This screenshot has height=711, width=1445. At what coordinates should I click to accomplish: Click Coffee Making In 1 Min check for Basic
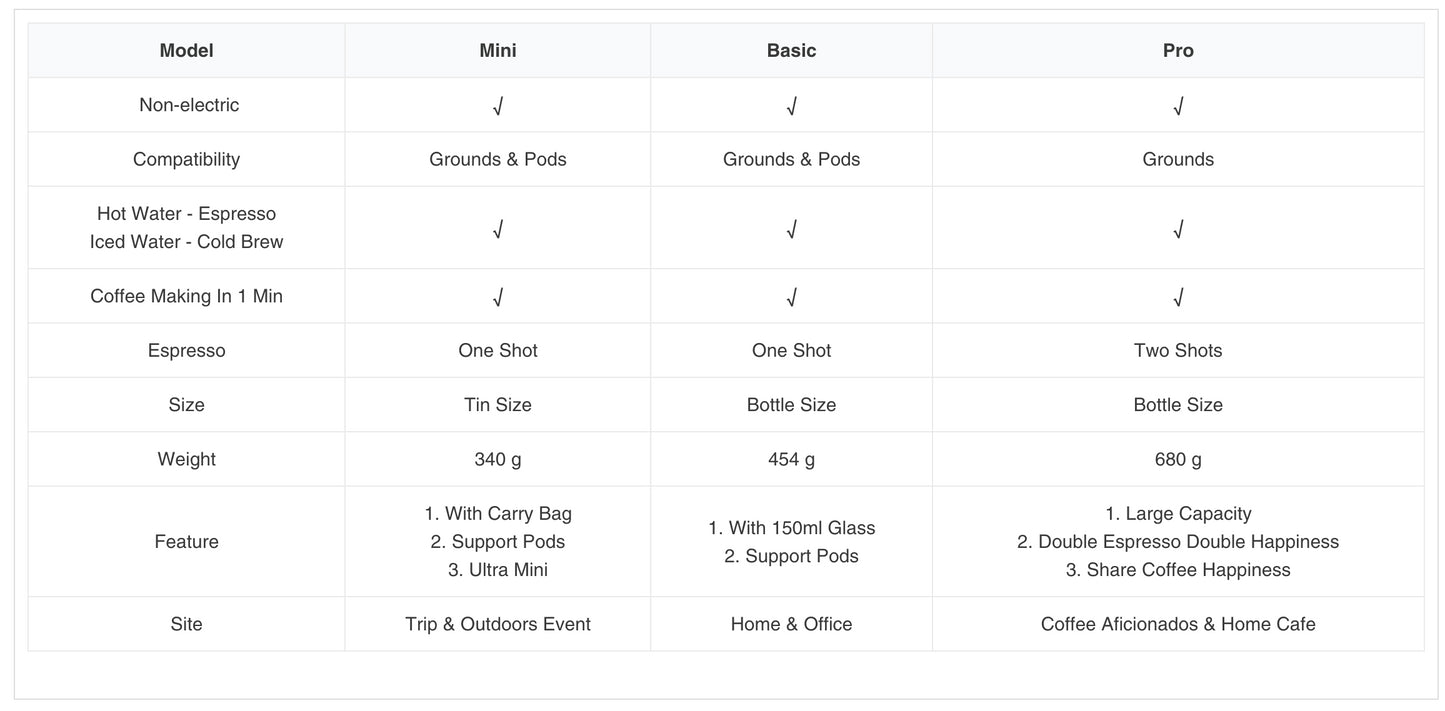click(x=791, y=297)
